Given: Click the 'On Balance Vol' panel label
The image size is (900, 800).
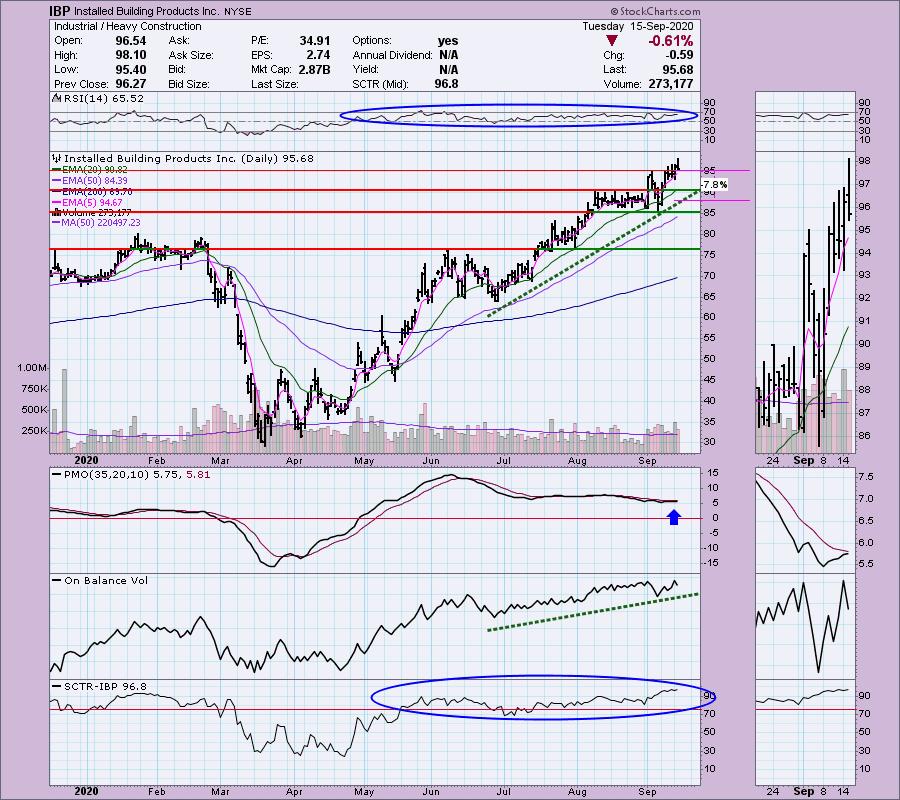Looking at the screenshot, I should (x=100, y=580).
